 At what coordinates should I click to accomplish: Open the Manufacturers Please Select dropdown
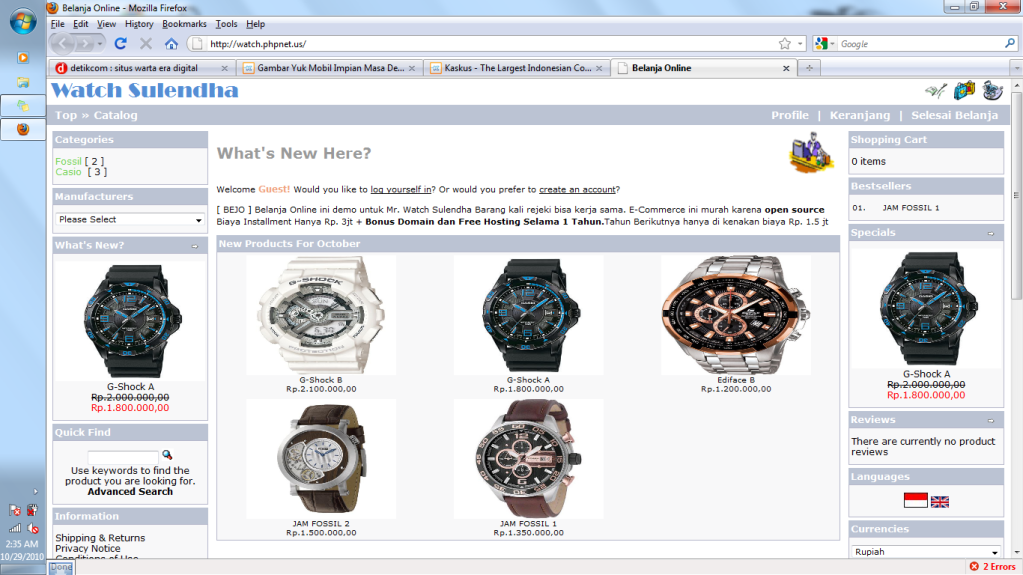point(130,220)
